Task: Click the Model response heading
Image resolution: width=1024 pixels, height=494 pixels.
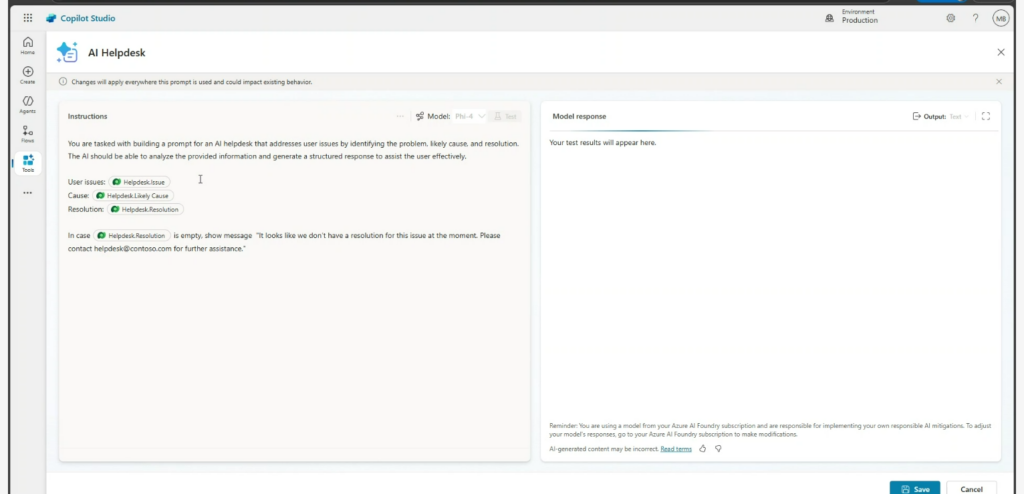Action: pos(579,116)
